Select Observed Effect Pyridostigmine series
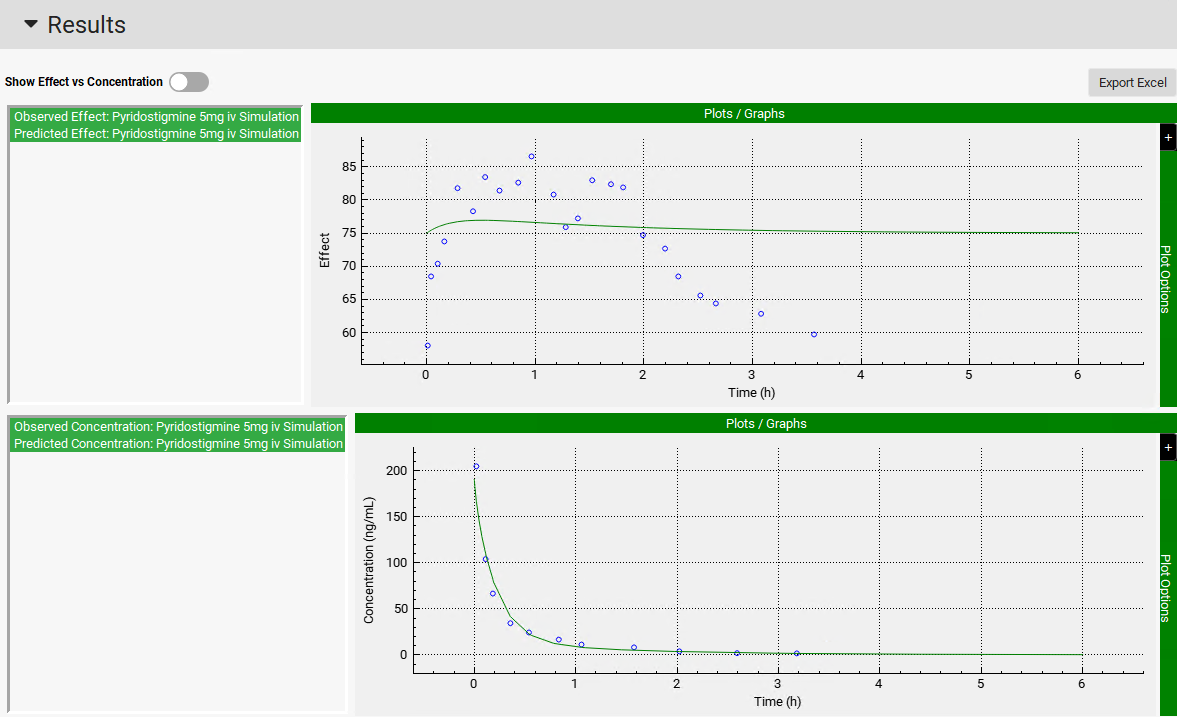The width and height of the screenshot is (1177, 717). 156,116
